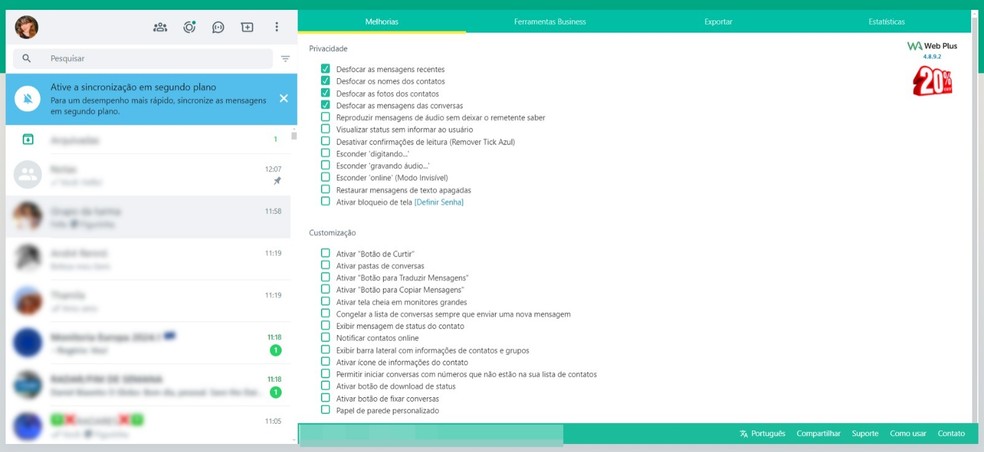Click the New chat icon
Screen dimensions: 984x452
coord(247,27)
